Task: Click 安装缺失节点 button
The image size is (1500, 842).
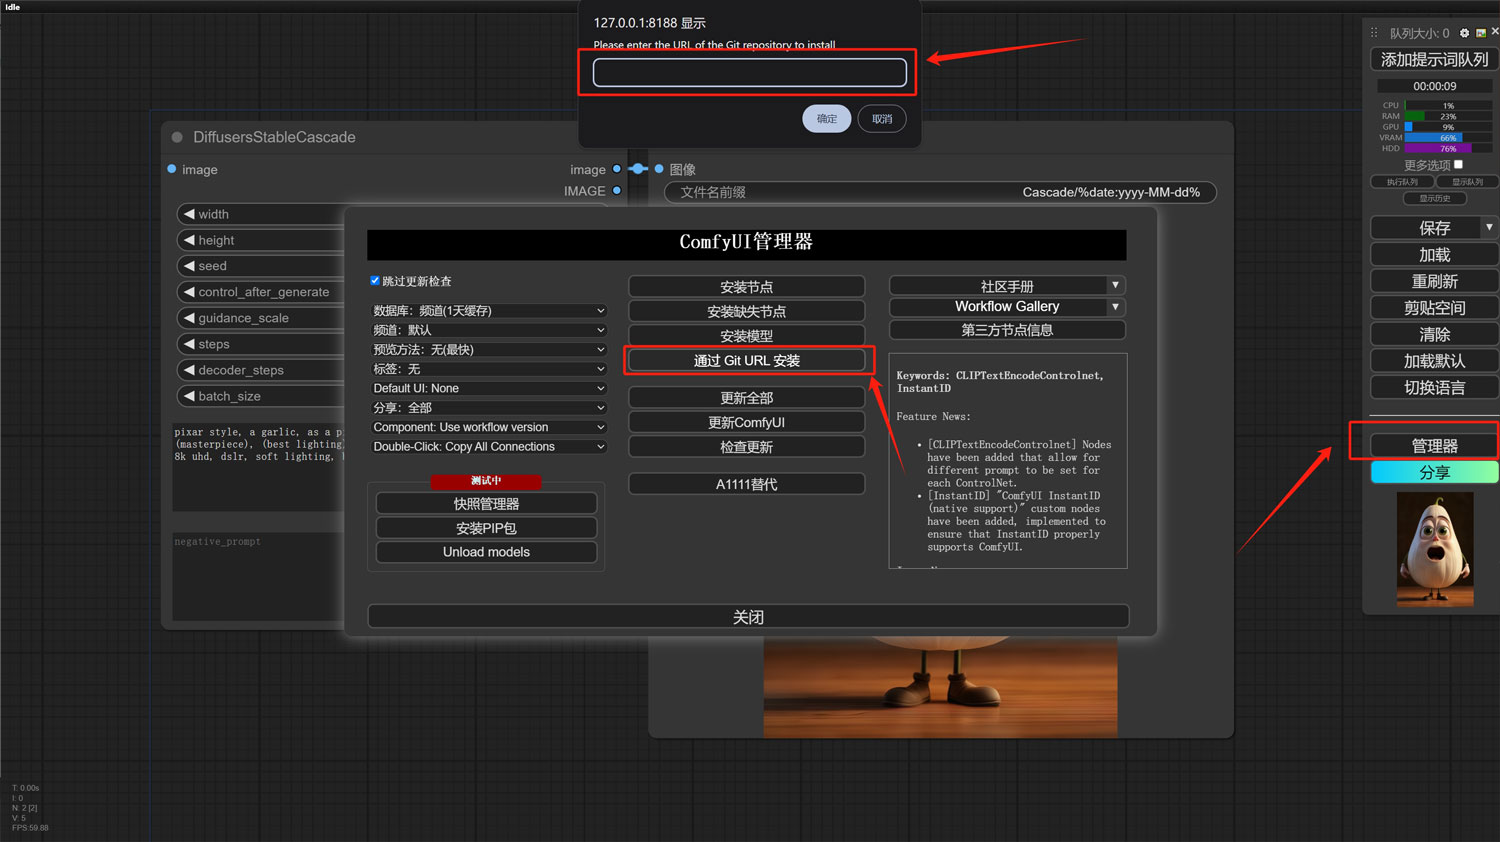Action: pyautogui.click(x=747, y=311)
